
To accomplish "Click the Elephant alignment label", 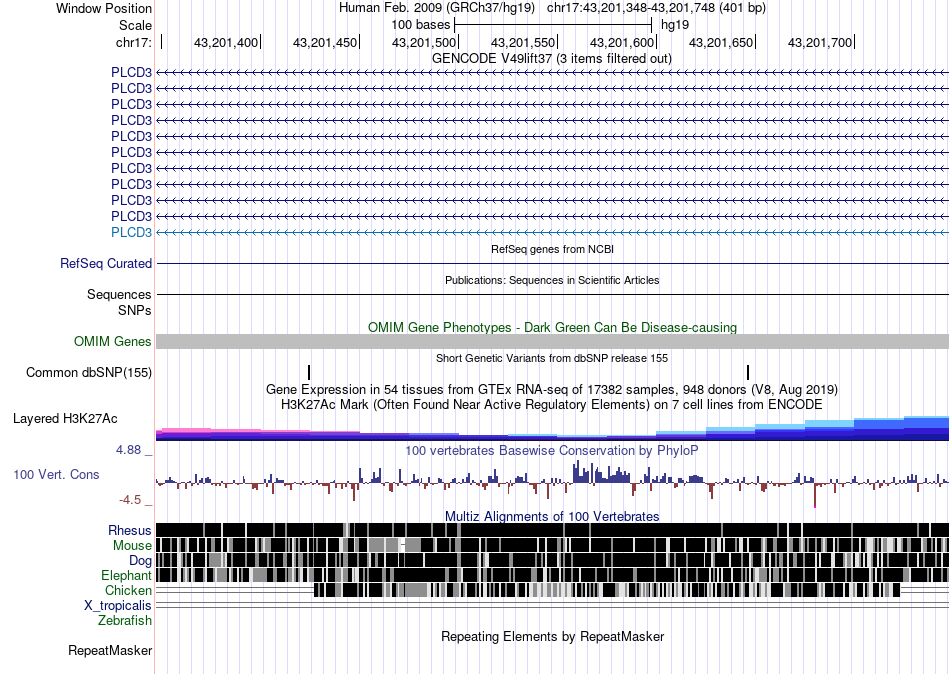I will click(126, 575).
